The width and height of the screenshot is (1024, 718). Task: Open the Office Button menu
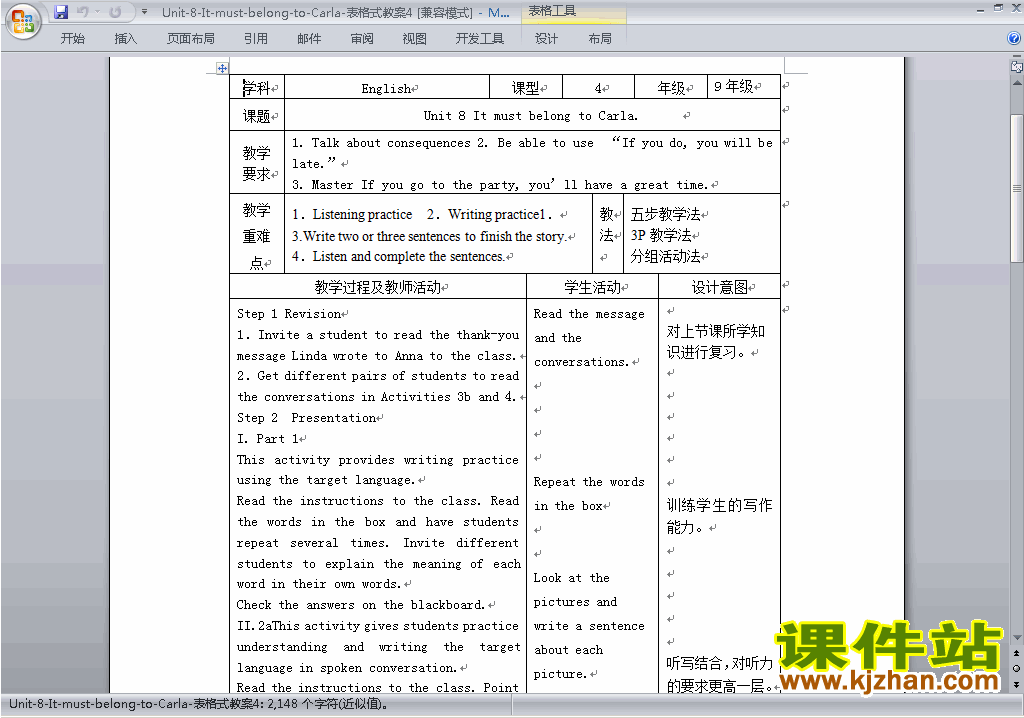23,22
